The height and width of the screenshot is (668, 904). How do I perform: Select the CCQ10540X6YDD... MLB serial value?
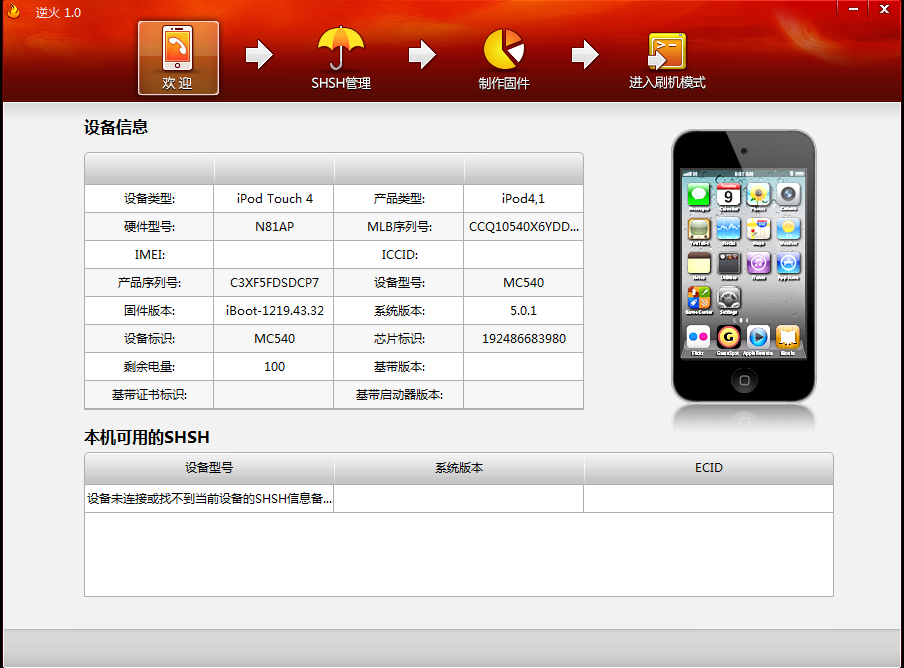tap(523, 227)
